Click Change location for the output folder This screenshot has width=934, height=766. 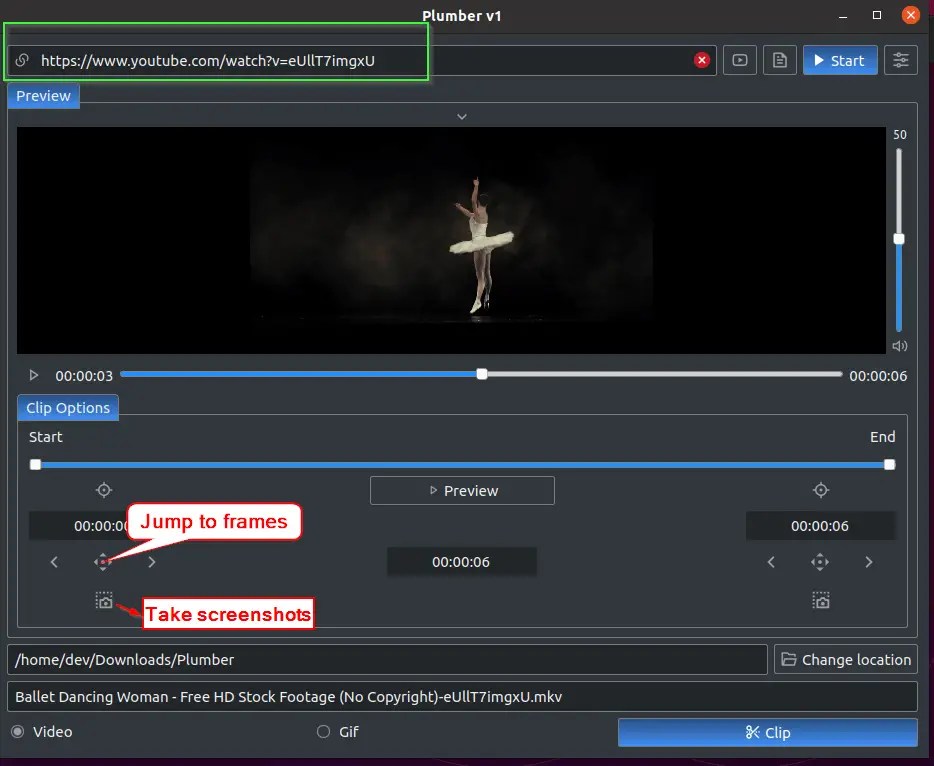click(x=845, y=659)
